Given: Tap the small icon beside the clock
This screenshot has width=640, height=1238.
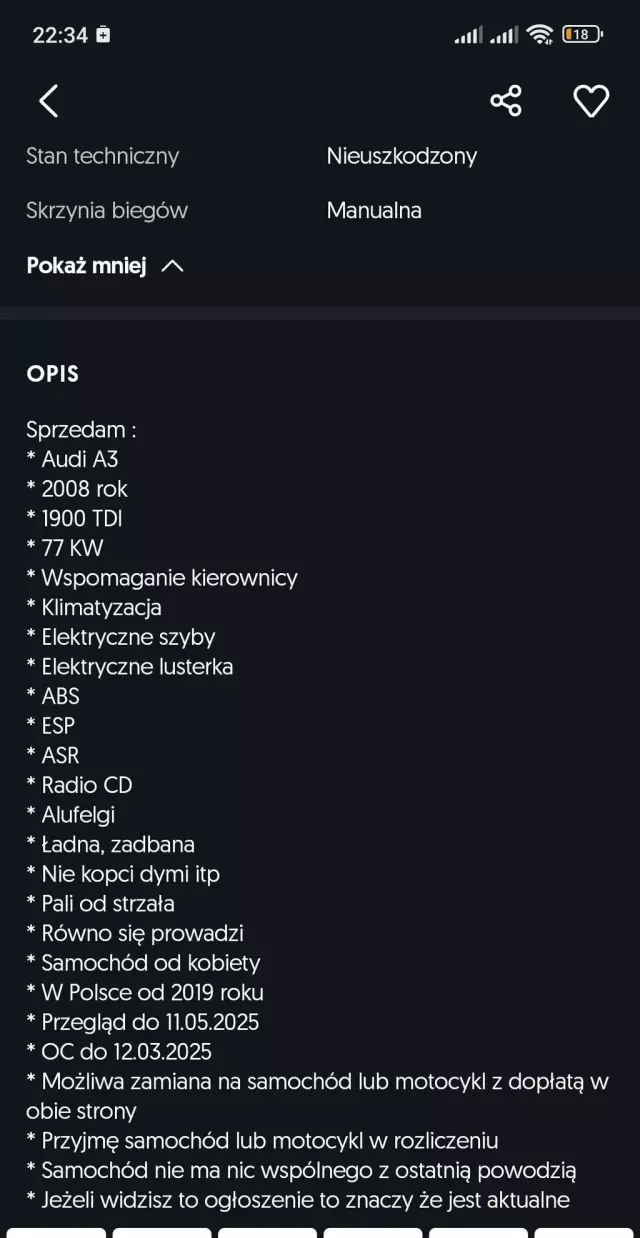Looking at the screenshot, I should [x=103, y=35].
